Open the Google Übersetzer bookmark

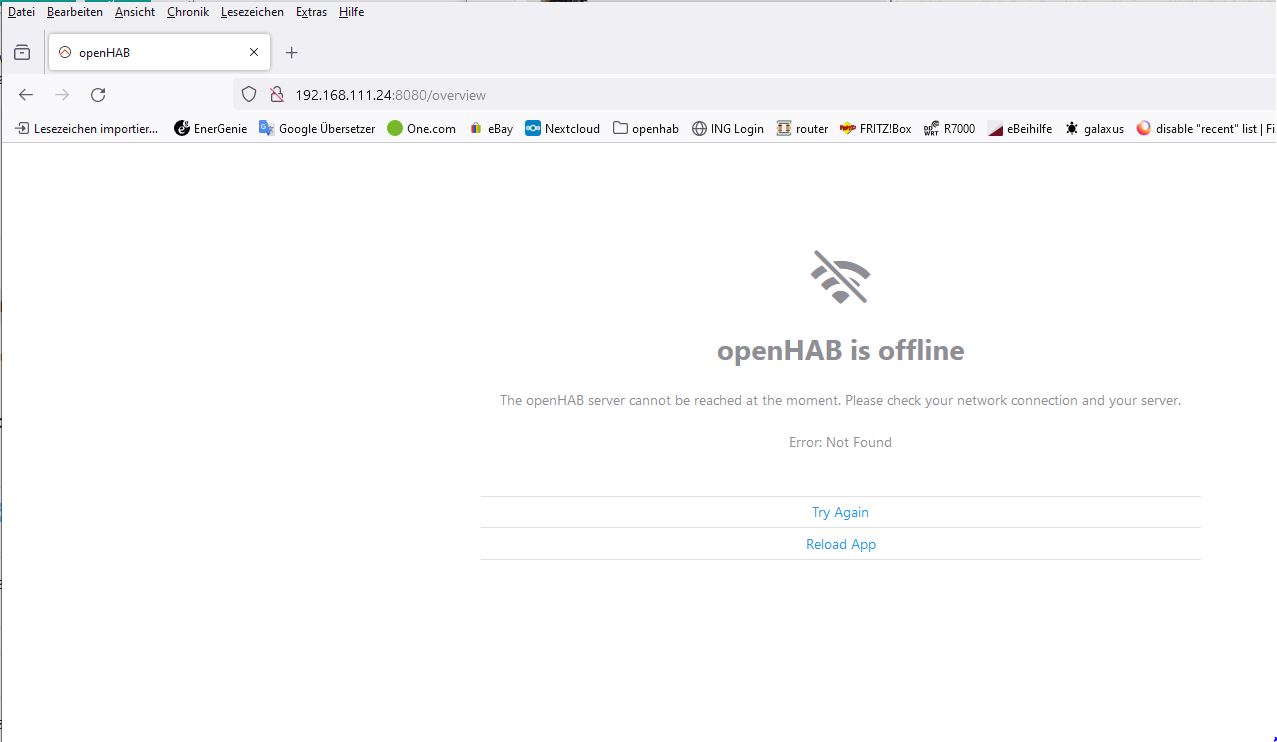pos(317,128)
